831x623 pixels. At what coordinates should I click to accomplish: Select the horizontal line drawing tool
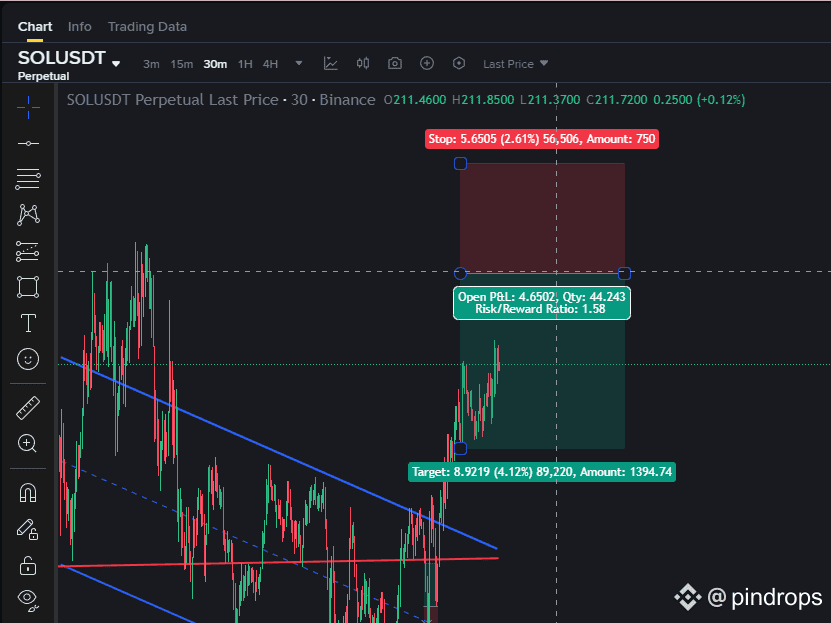[x=28, y=144]
